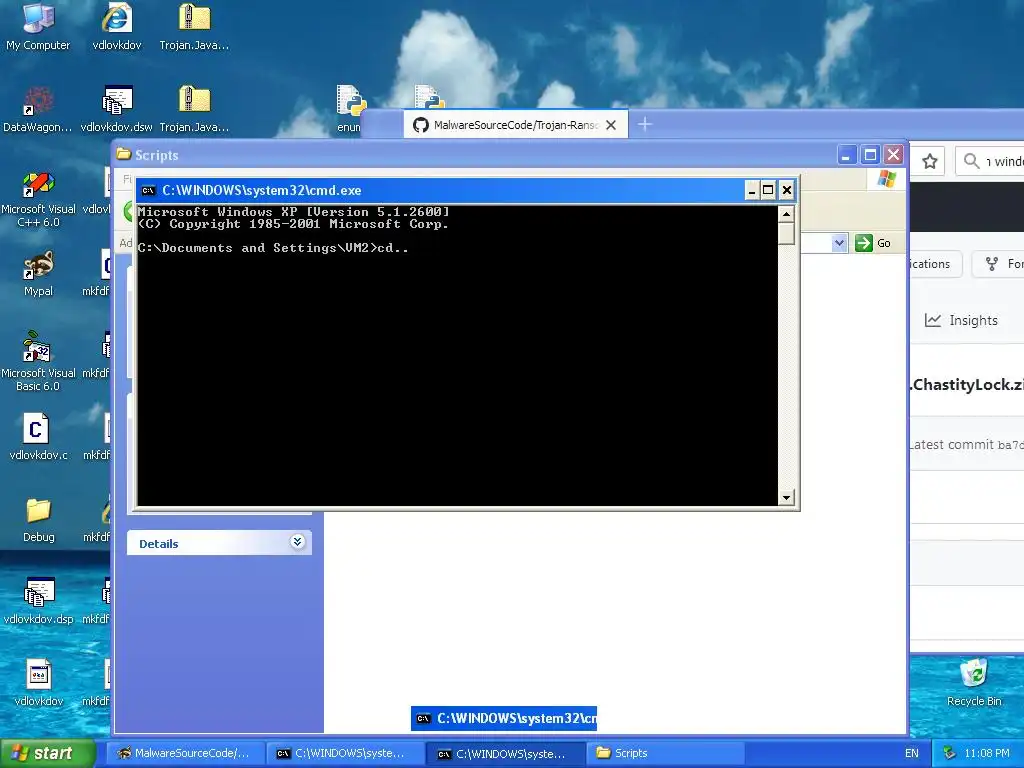Image resolution: width=1024 pixels, height=768 pixels.
Task: Click the fork icon on GitHub page
Action: [x=992, y=264]
